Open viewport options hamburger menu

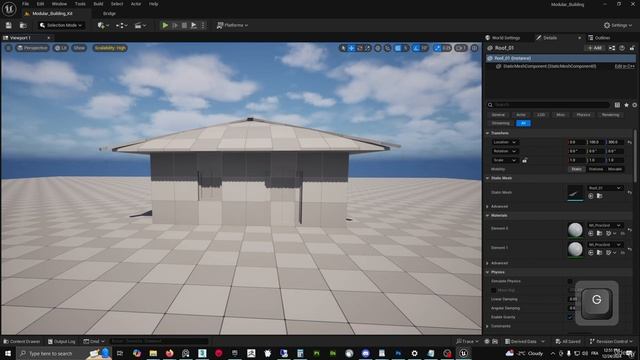(x=8, y=48)
